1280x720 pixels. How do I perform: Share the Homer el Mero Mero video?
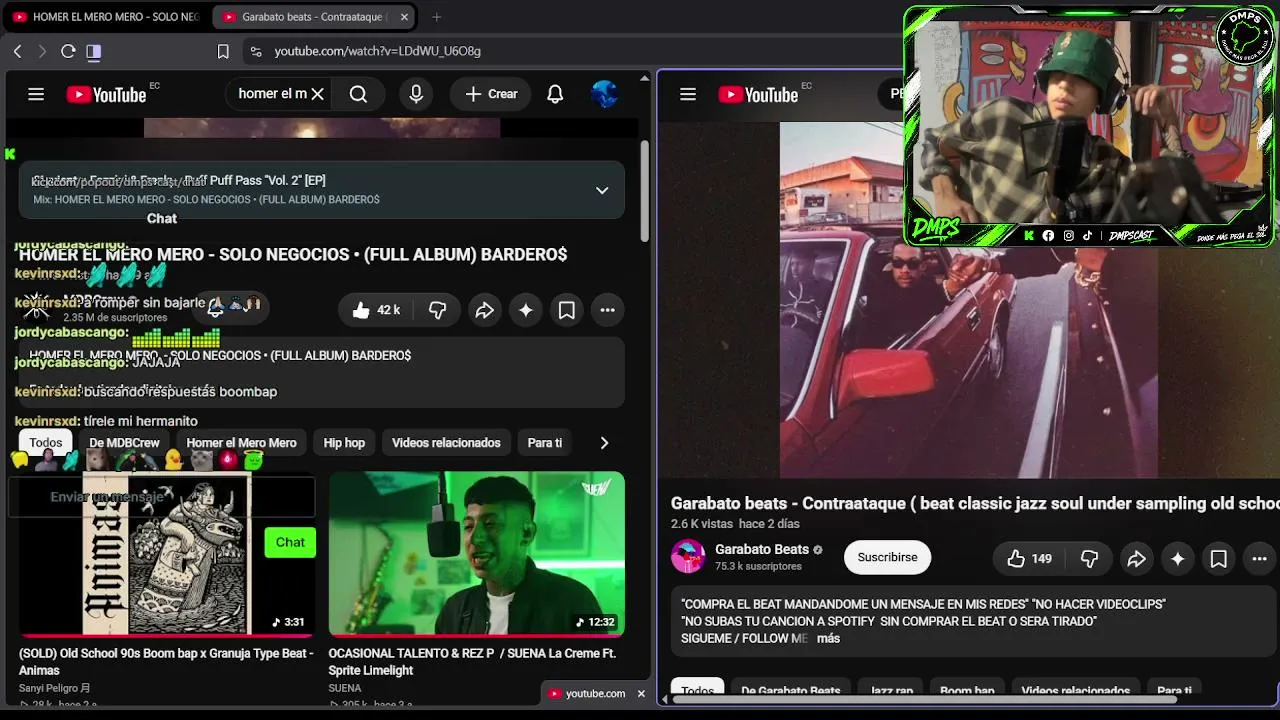pyautogui.click(x=484, y=310)
